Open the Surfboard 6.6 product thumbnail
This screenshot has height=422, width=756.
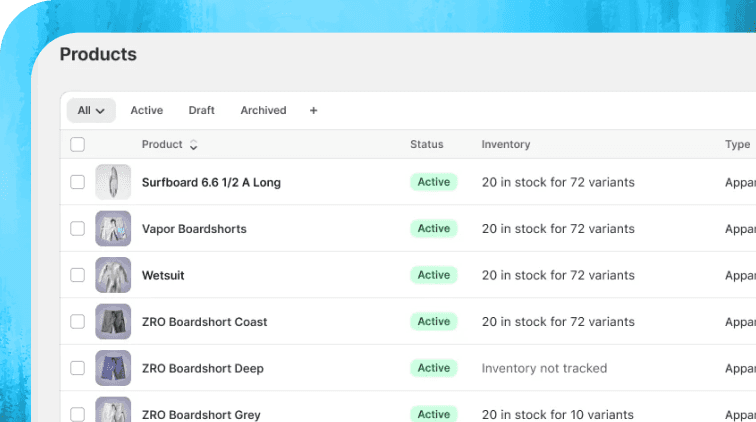click(113, 182)
